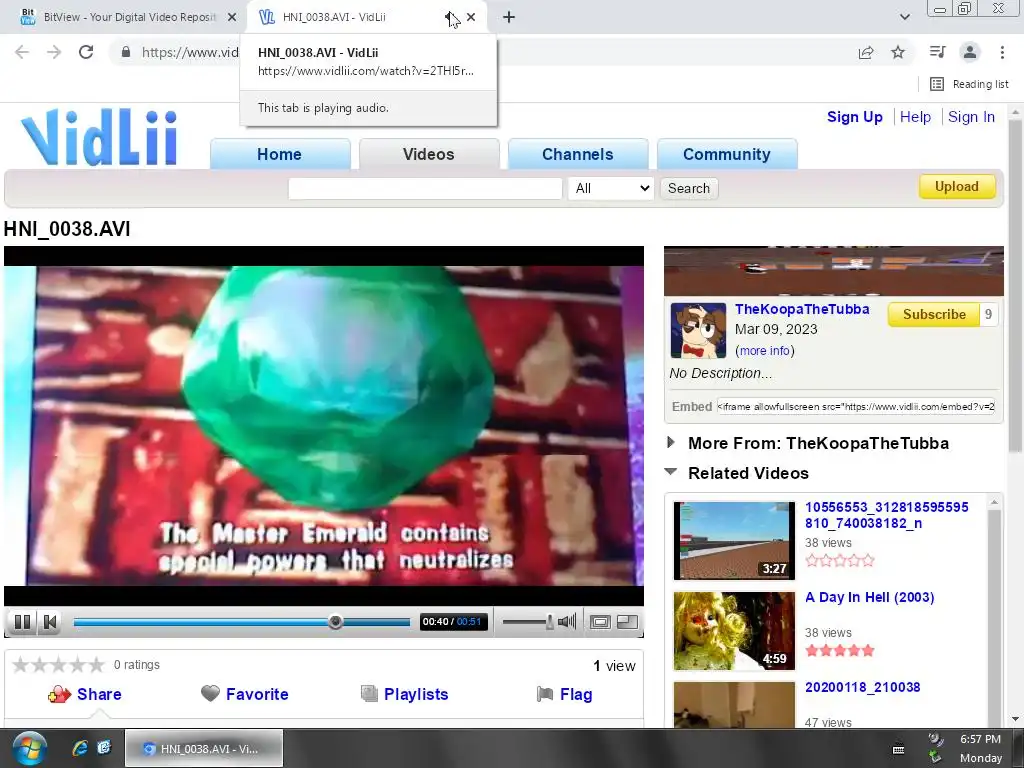Reload the page with refresh icon
This screenshot has width=1024, height=768.
click(86, 52)
